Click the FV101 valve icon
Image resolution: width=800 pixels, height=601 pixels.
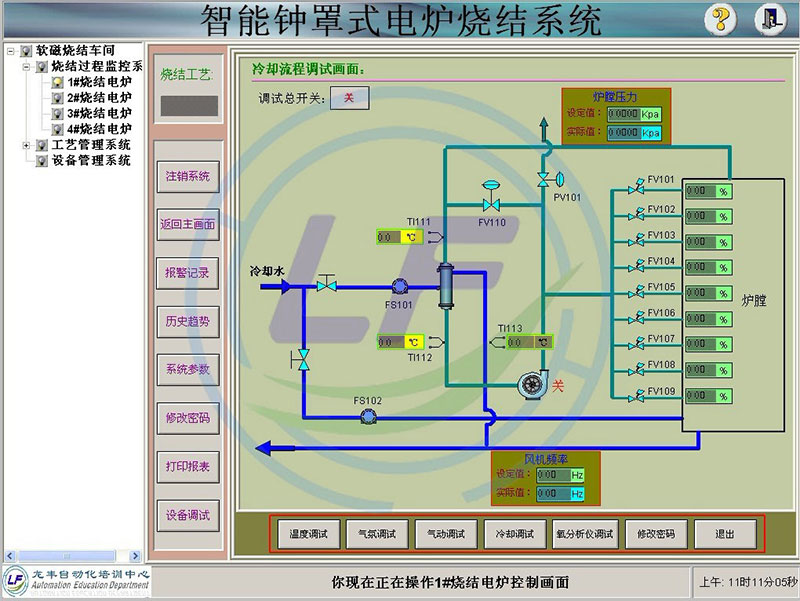(x=634, y=189)
